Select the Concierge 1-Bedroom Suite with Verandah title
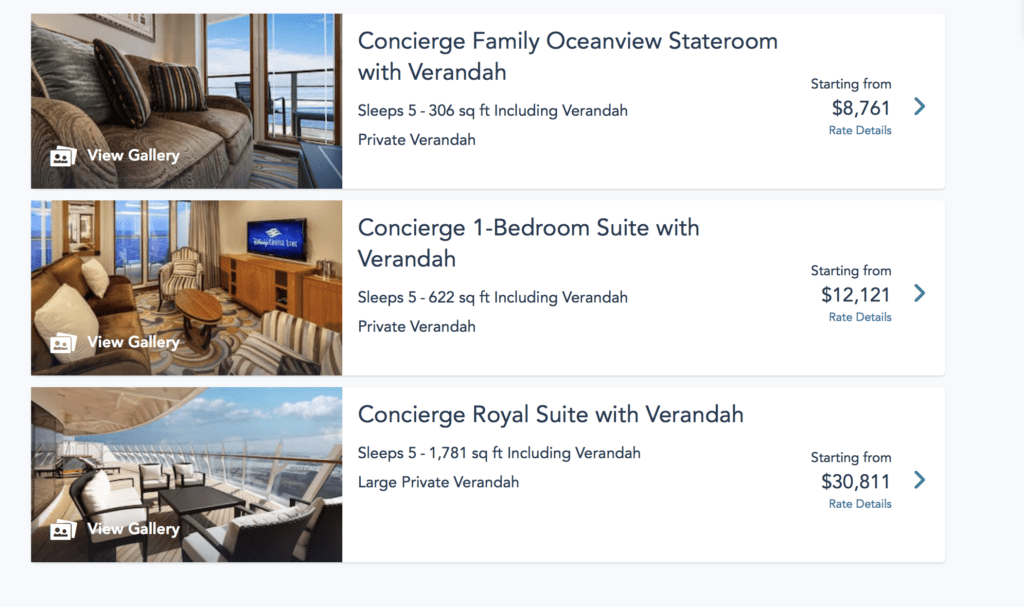The height and width of the screenshot is (607, 1024). click(528, 243)
